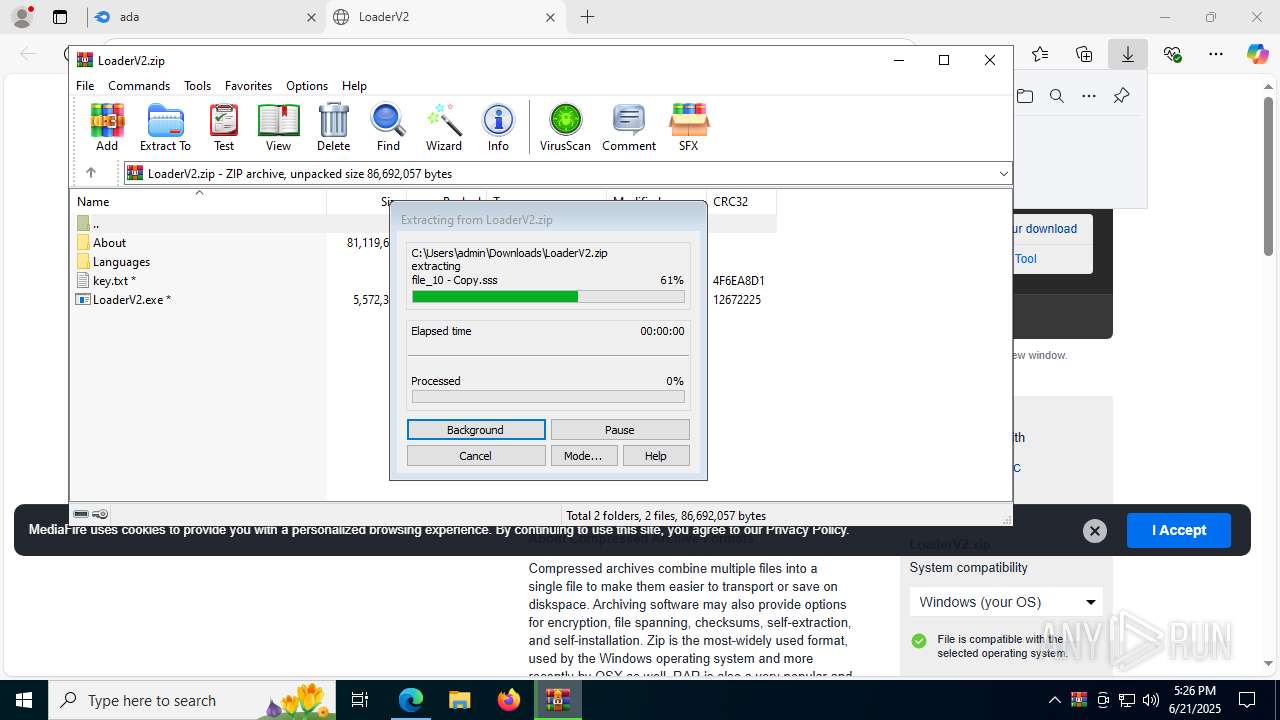The width and height of the screenshot is (1280, 720).
Task: Switch to the ada browser tab
Action: (x=204, y=17)
